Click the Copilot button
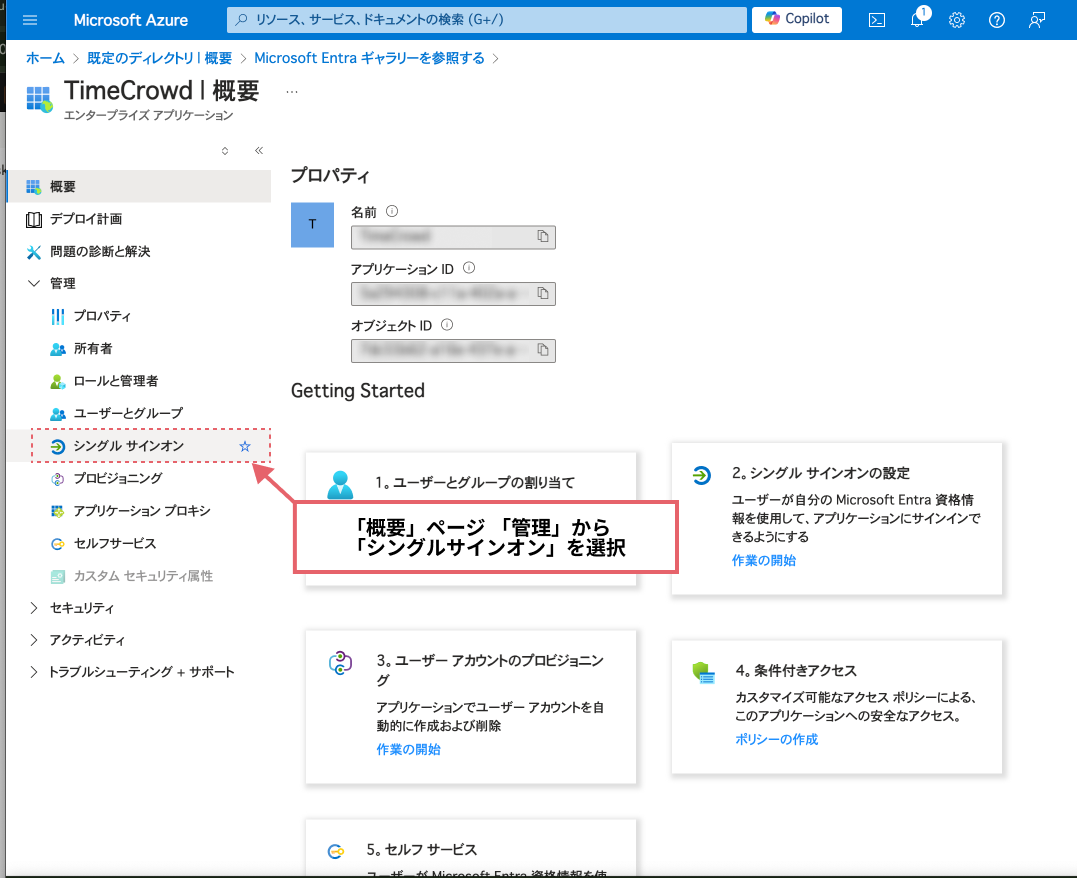1077x878 pixels. coord(797,20)
